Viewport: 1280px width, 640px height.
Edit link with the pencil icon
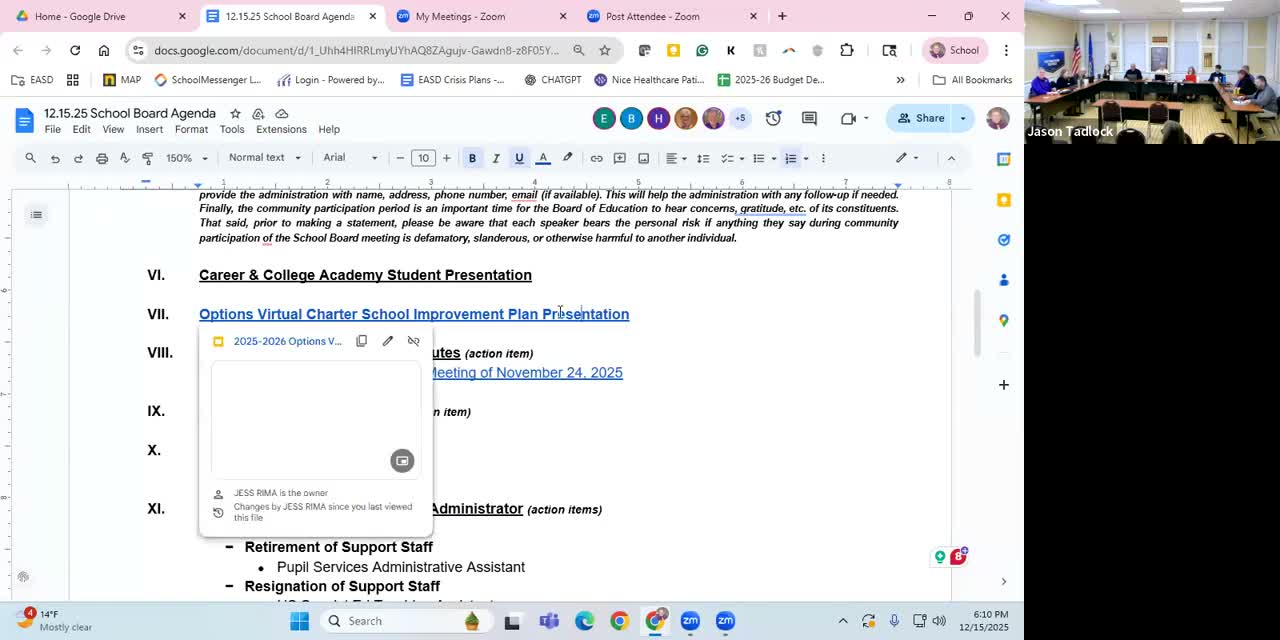tap(388, 341)
